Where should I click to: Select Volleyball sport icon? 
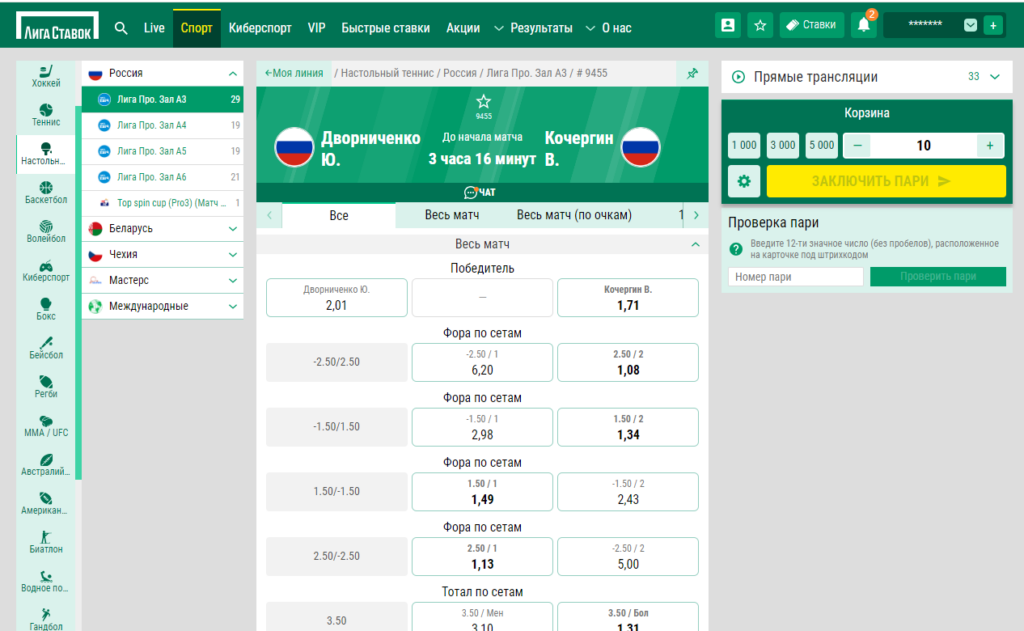pyautogui.click(x=46, y=231)
